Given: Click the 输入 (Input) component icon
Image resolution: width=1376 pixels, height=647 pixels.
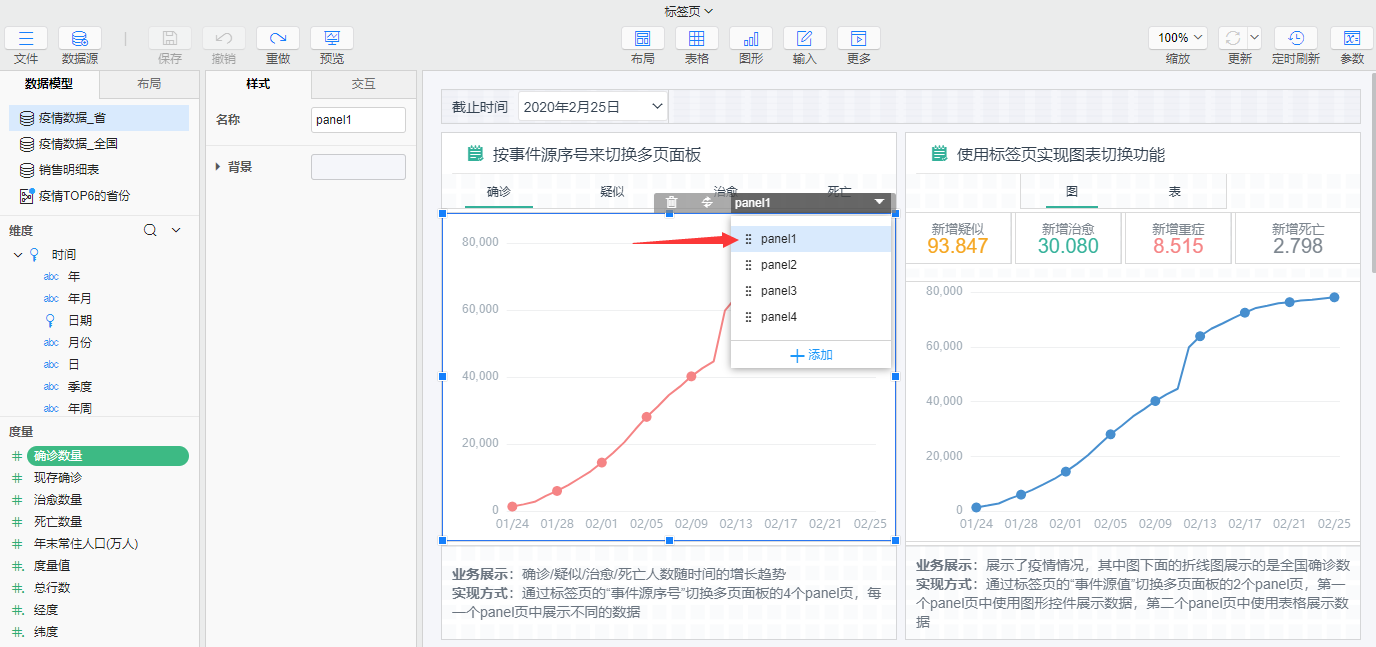Looking at the screenshot, I should [805, 39].
